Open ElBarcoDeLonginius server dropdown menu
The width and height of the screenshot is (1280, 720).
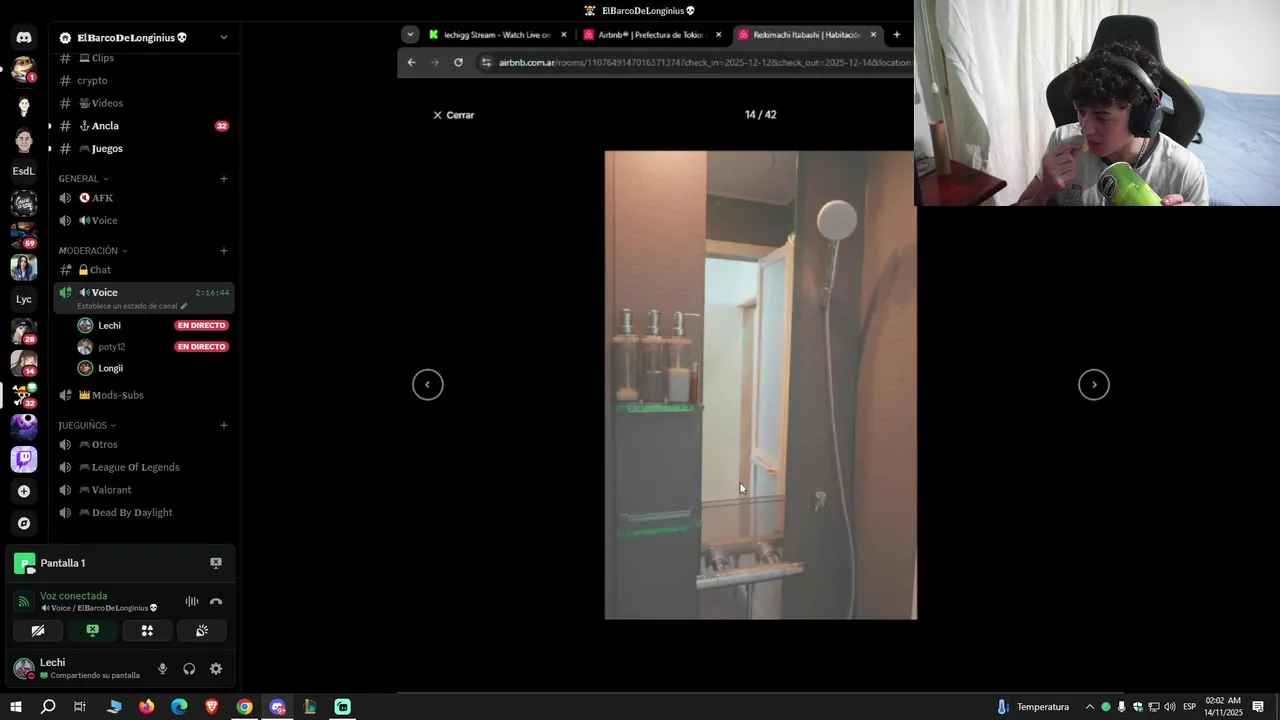click(x=223, y=37)
